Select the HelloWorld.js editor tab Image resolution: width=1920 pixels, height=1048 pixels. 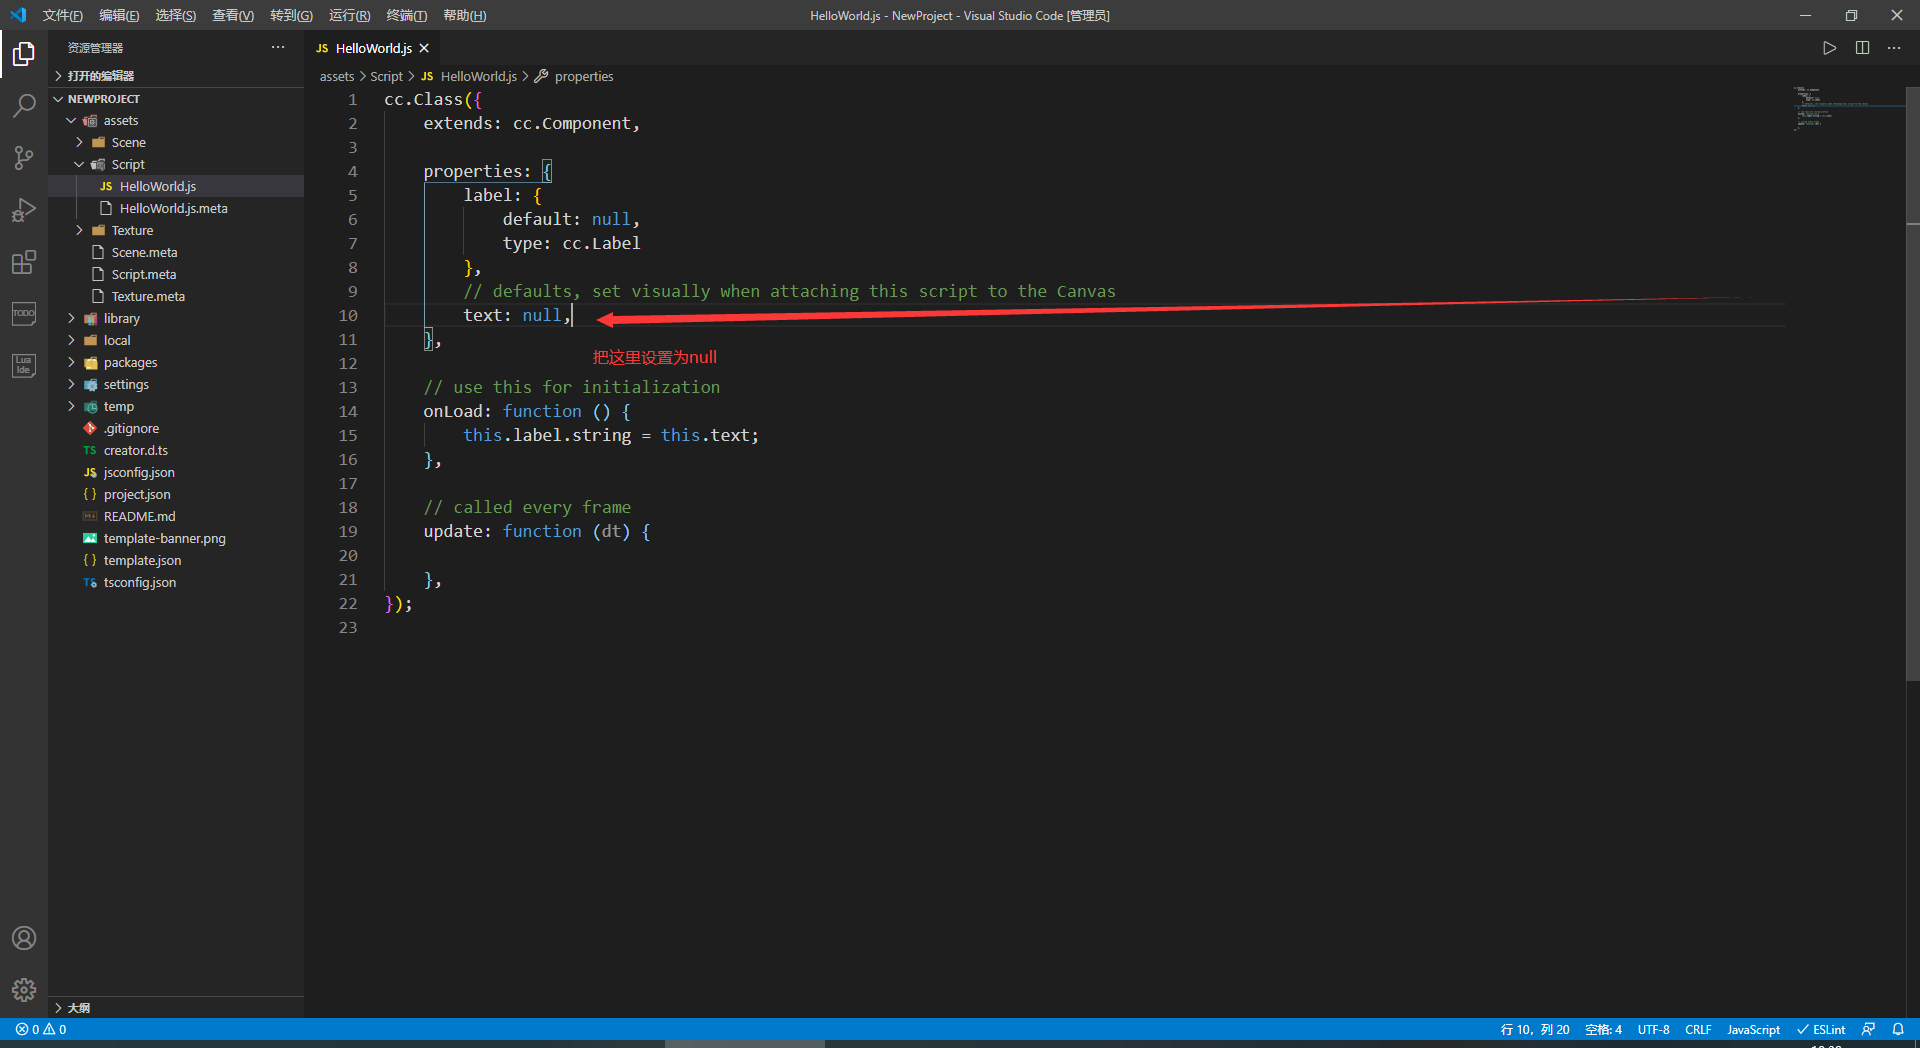[x=372, y=48]
